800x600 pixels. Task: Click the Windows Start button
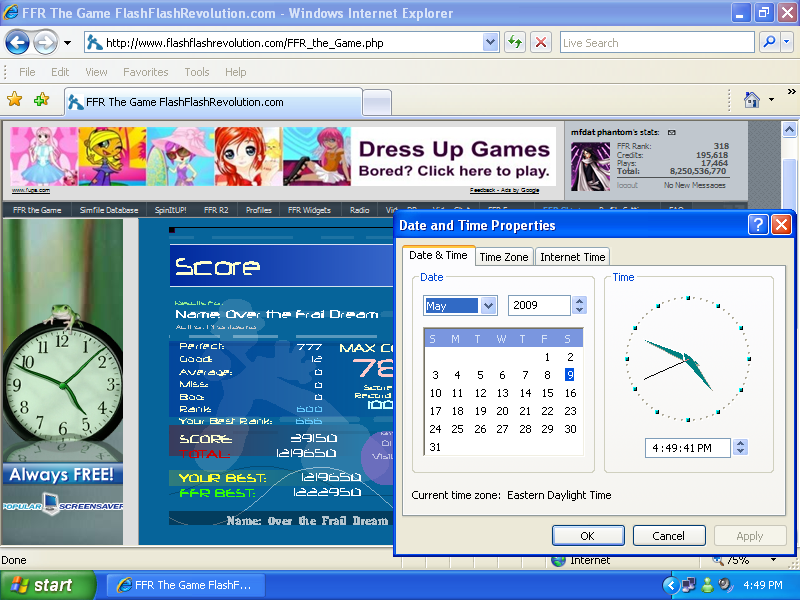47,585
